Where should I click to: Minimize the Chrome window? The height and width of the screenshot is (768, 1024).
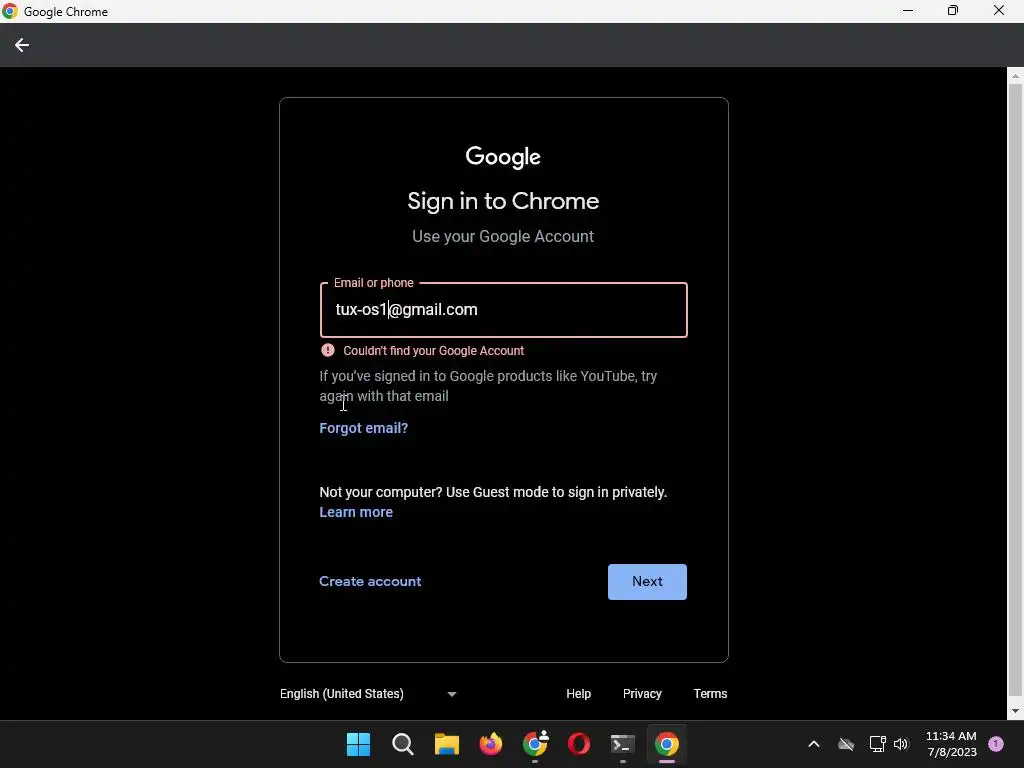tap(908, 10)
